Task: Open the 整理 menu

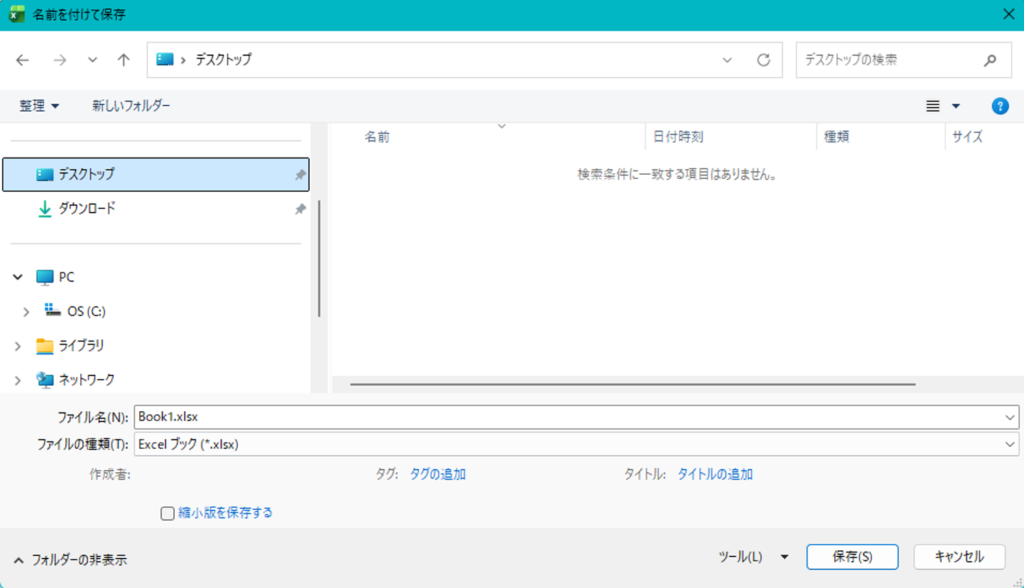Action: pyautogui.click(x=39, y=106)
